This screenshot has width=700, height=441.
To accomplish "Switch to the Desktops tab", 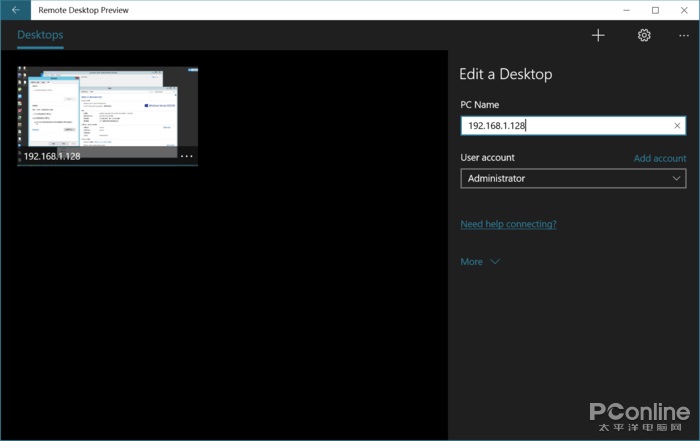I will point(40,35).
